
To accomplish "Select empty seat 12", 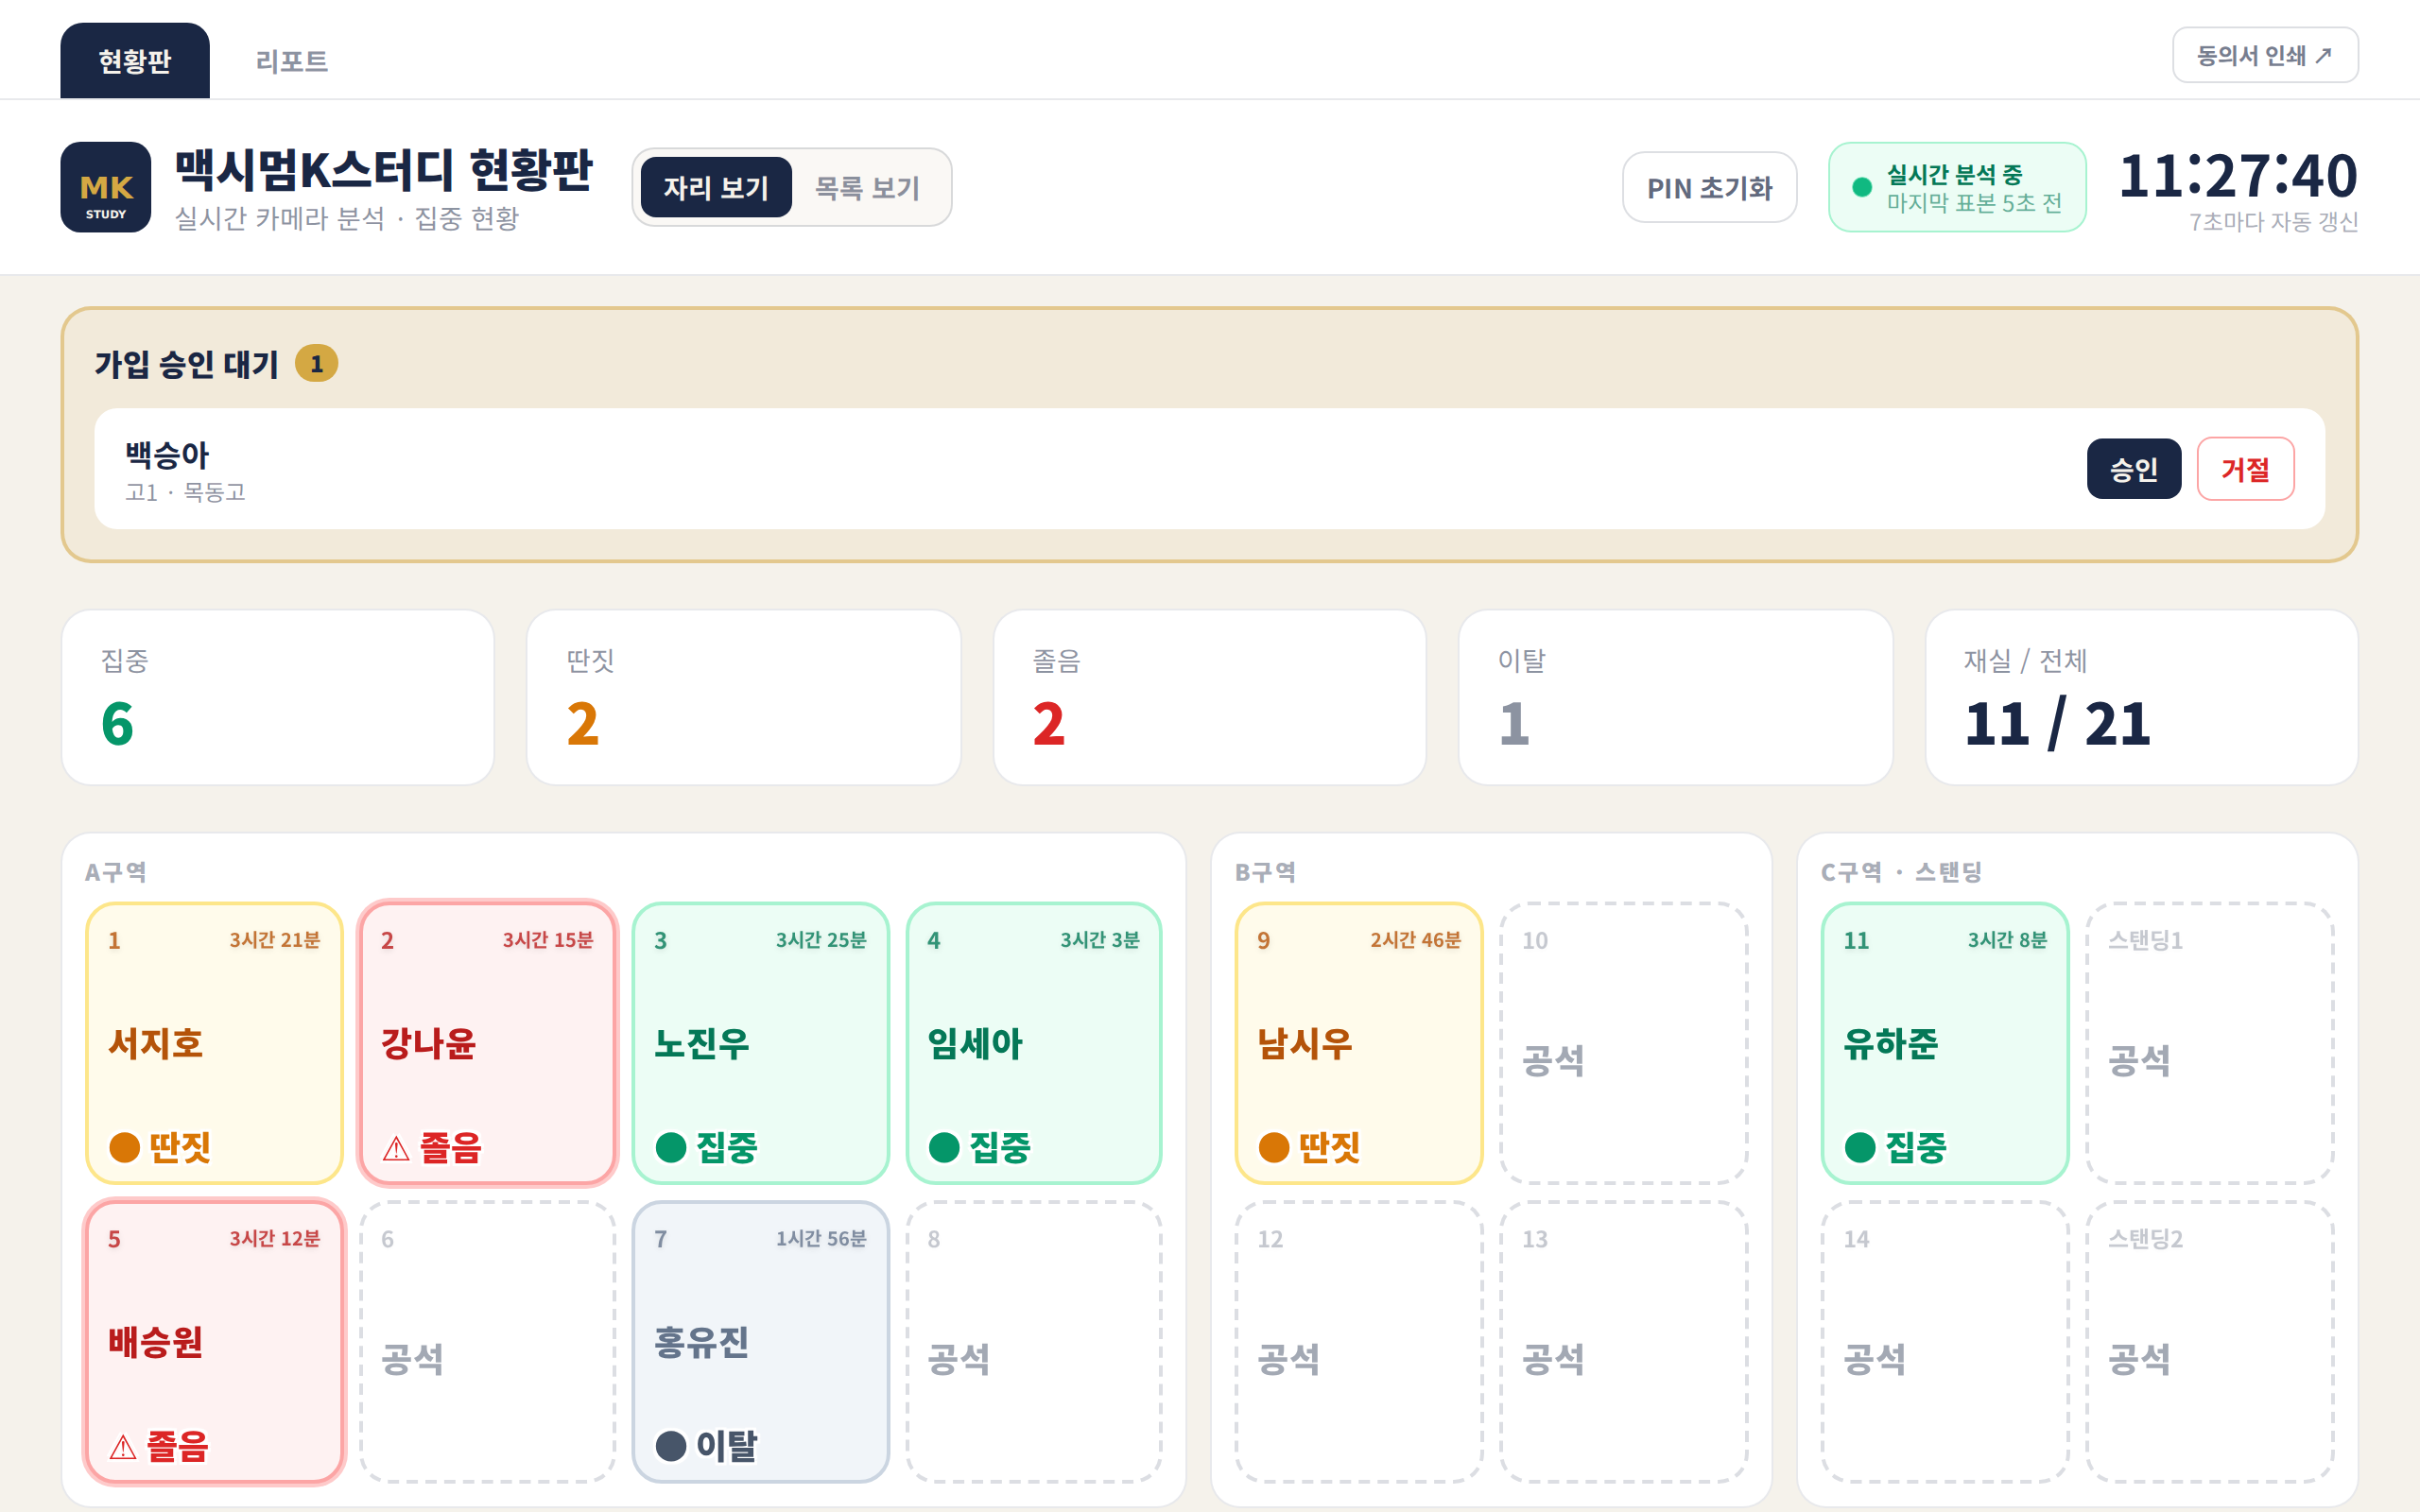I will tap(1359, 1342).
